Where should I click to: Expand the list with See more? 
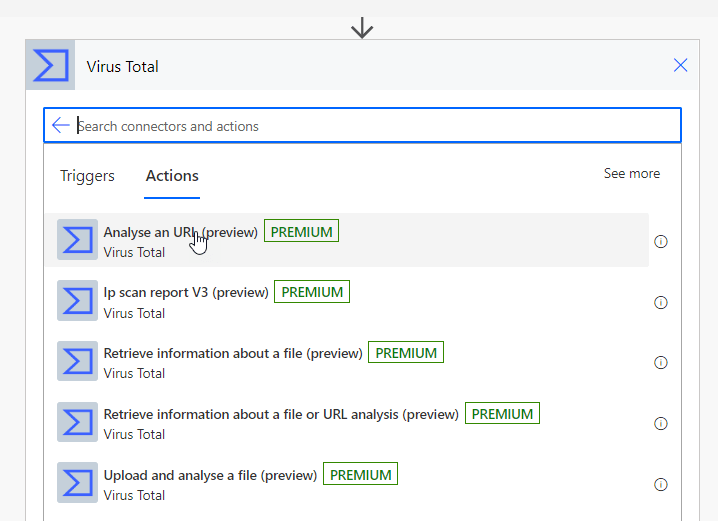(631, 174)
